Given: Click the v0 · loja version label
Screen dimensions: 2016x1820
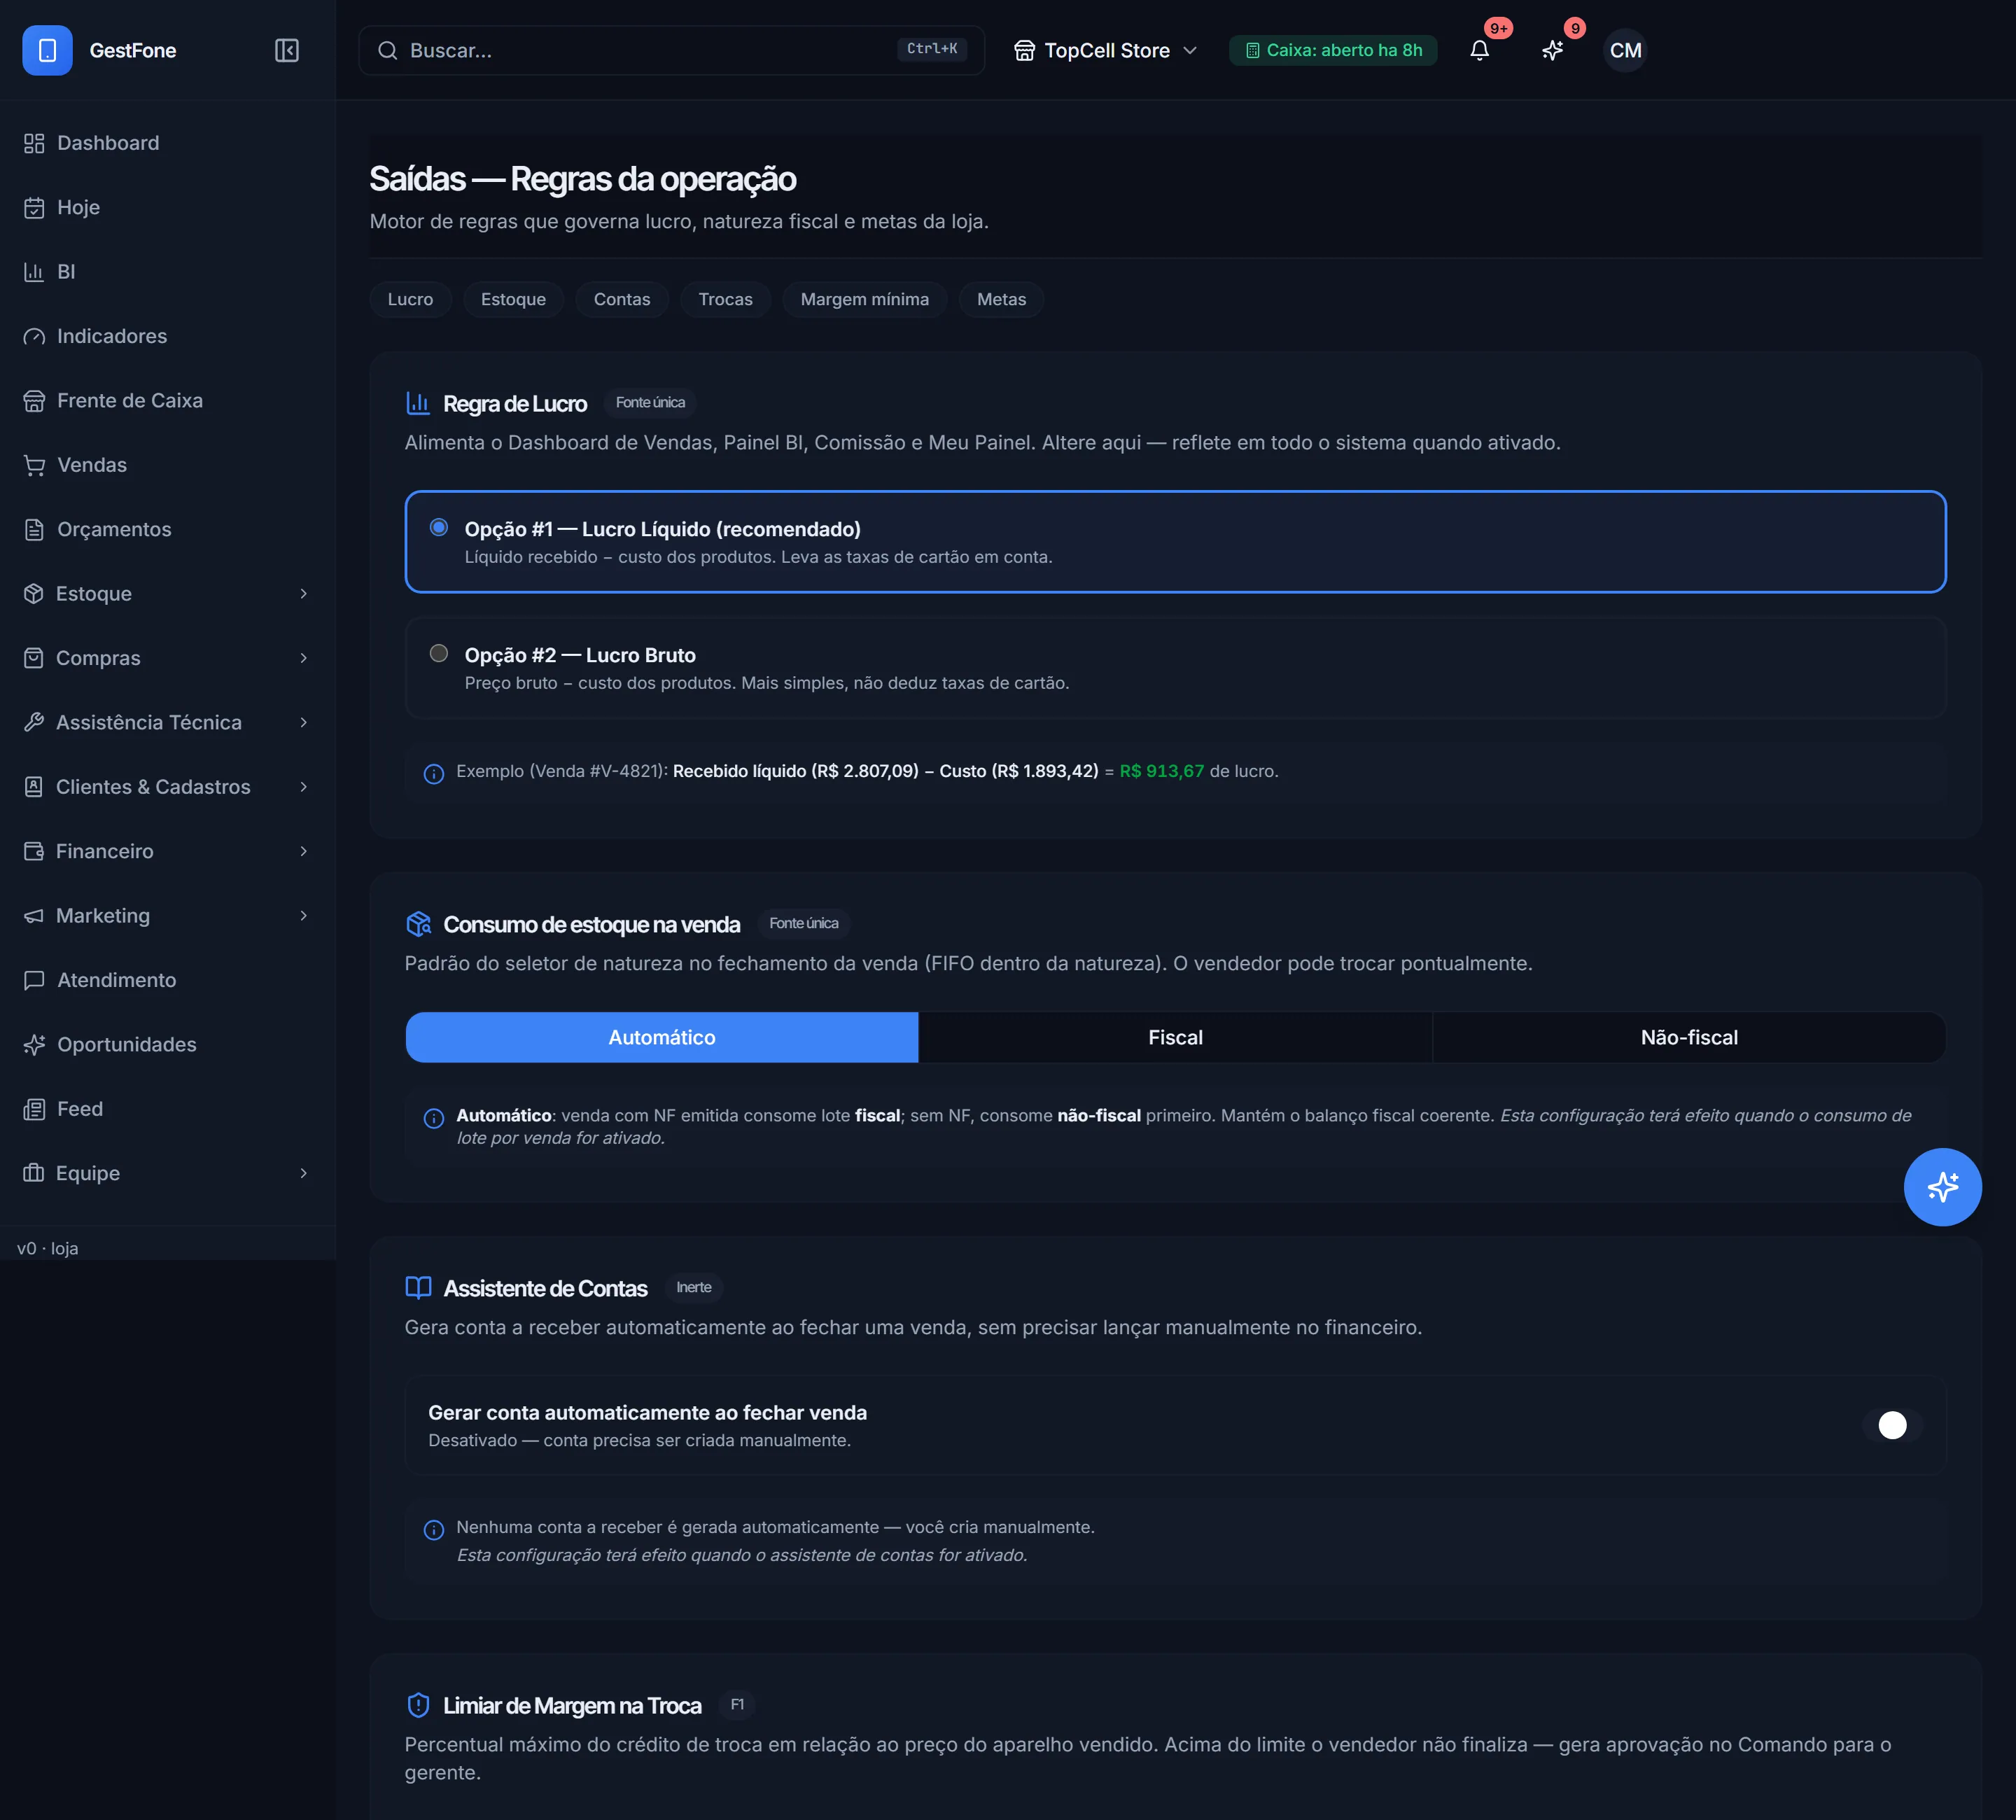Looking at the screenshot, I should pyautogui.click(x=48, y=1248).
